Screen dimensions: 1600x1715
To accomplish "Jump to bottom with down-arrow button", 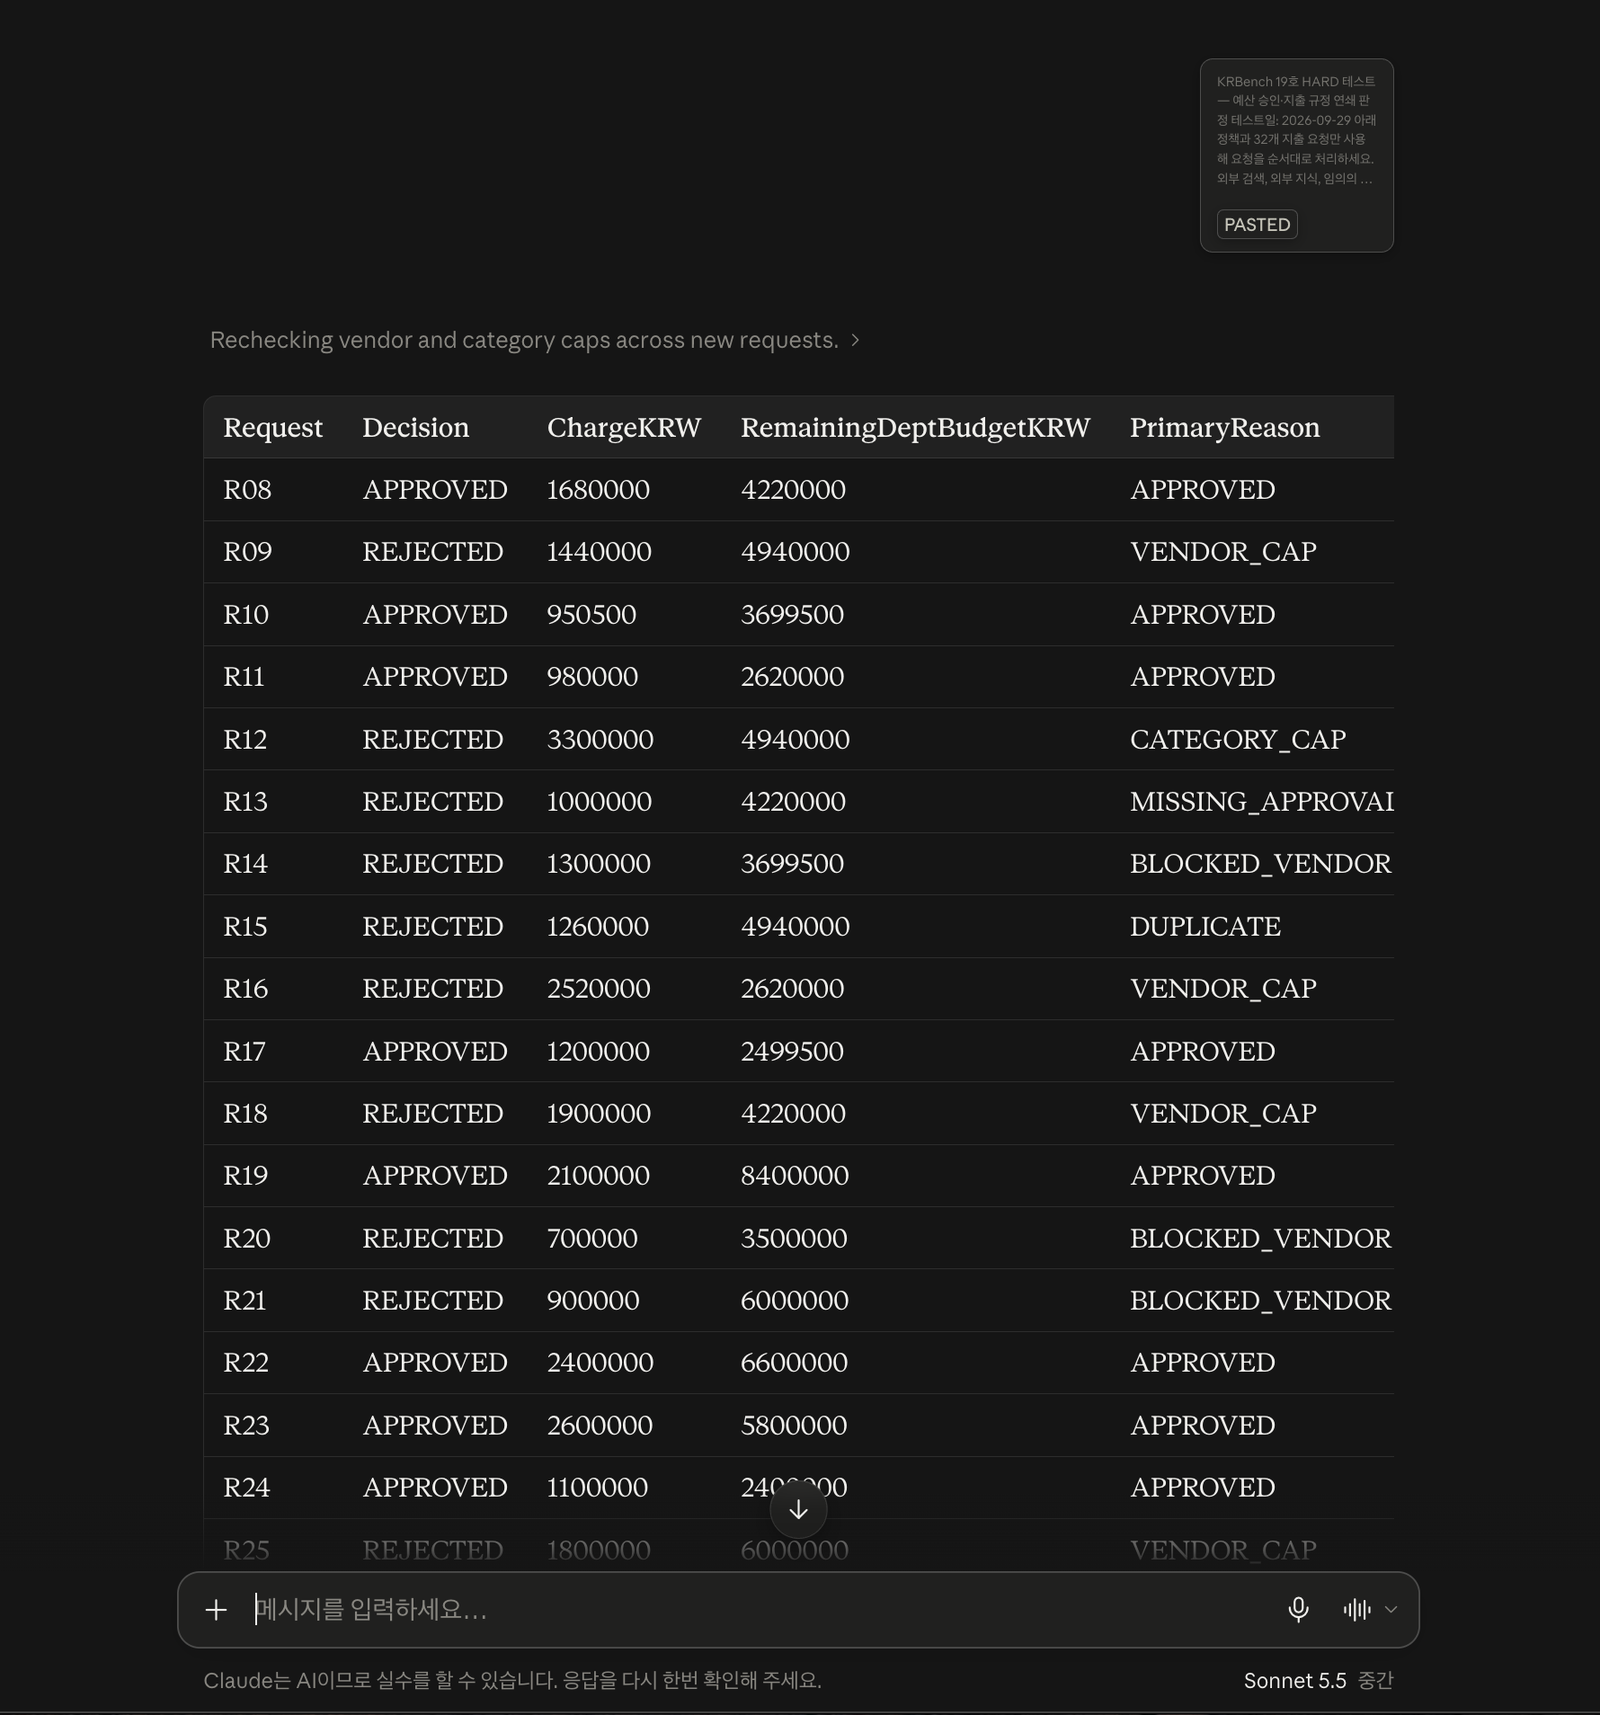I will (x=798, y=1510).
